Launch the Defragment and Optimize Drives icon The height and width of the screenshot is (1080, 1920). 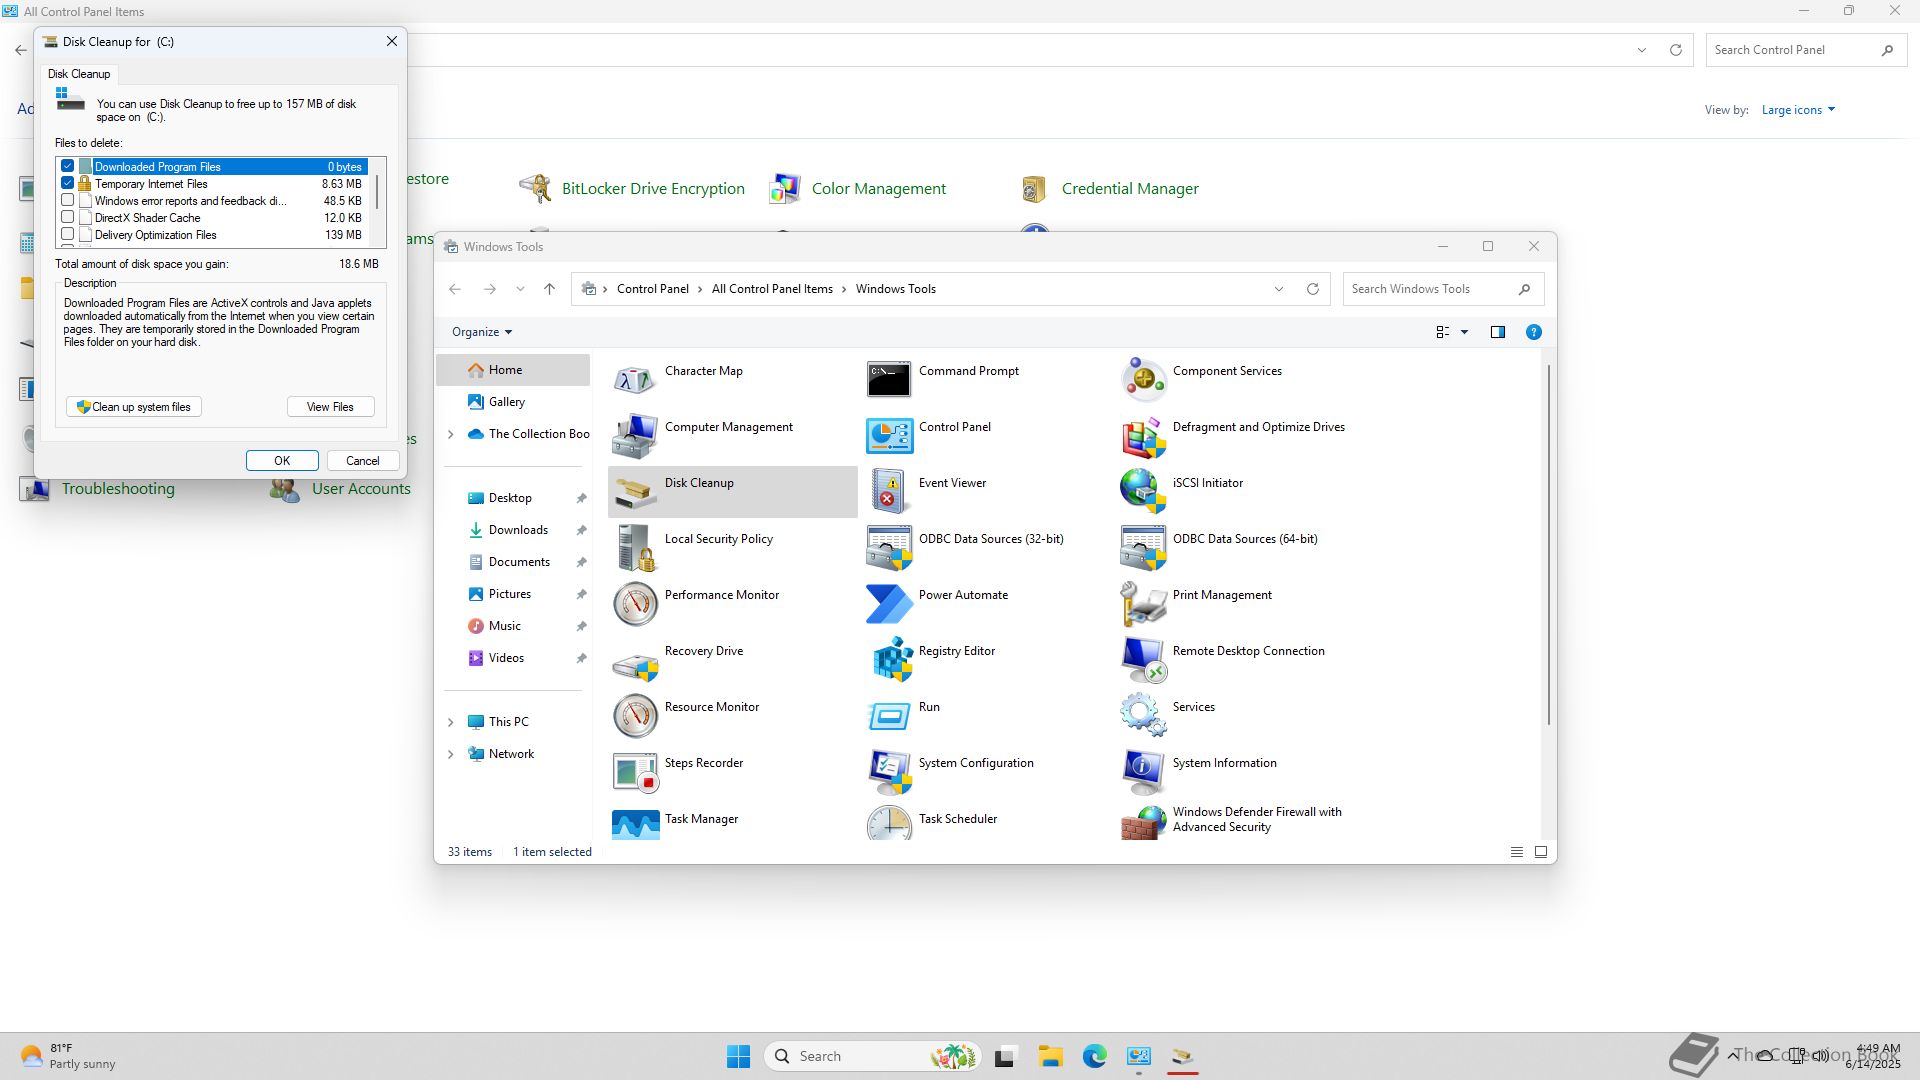pyautogui.click(x=1143, y=435)
